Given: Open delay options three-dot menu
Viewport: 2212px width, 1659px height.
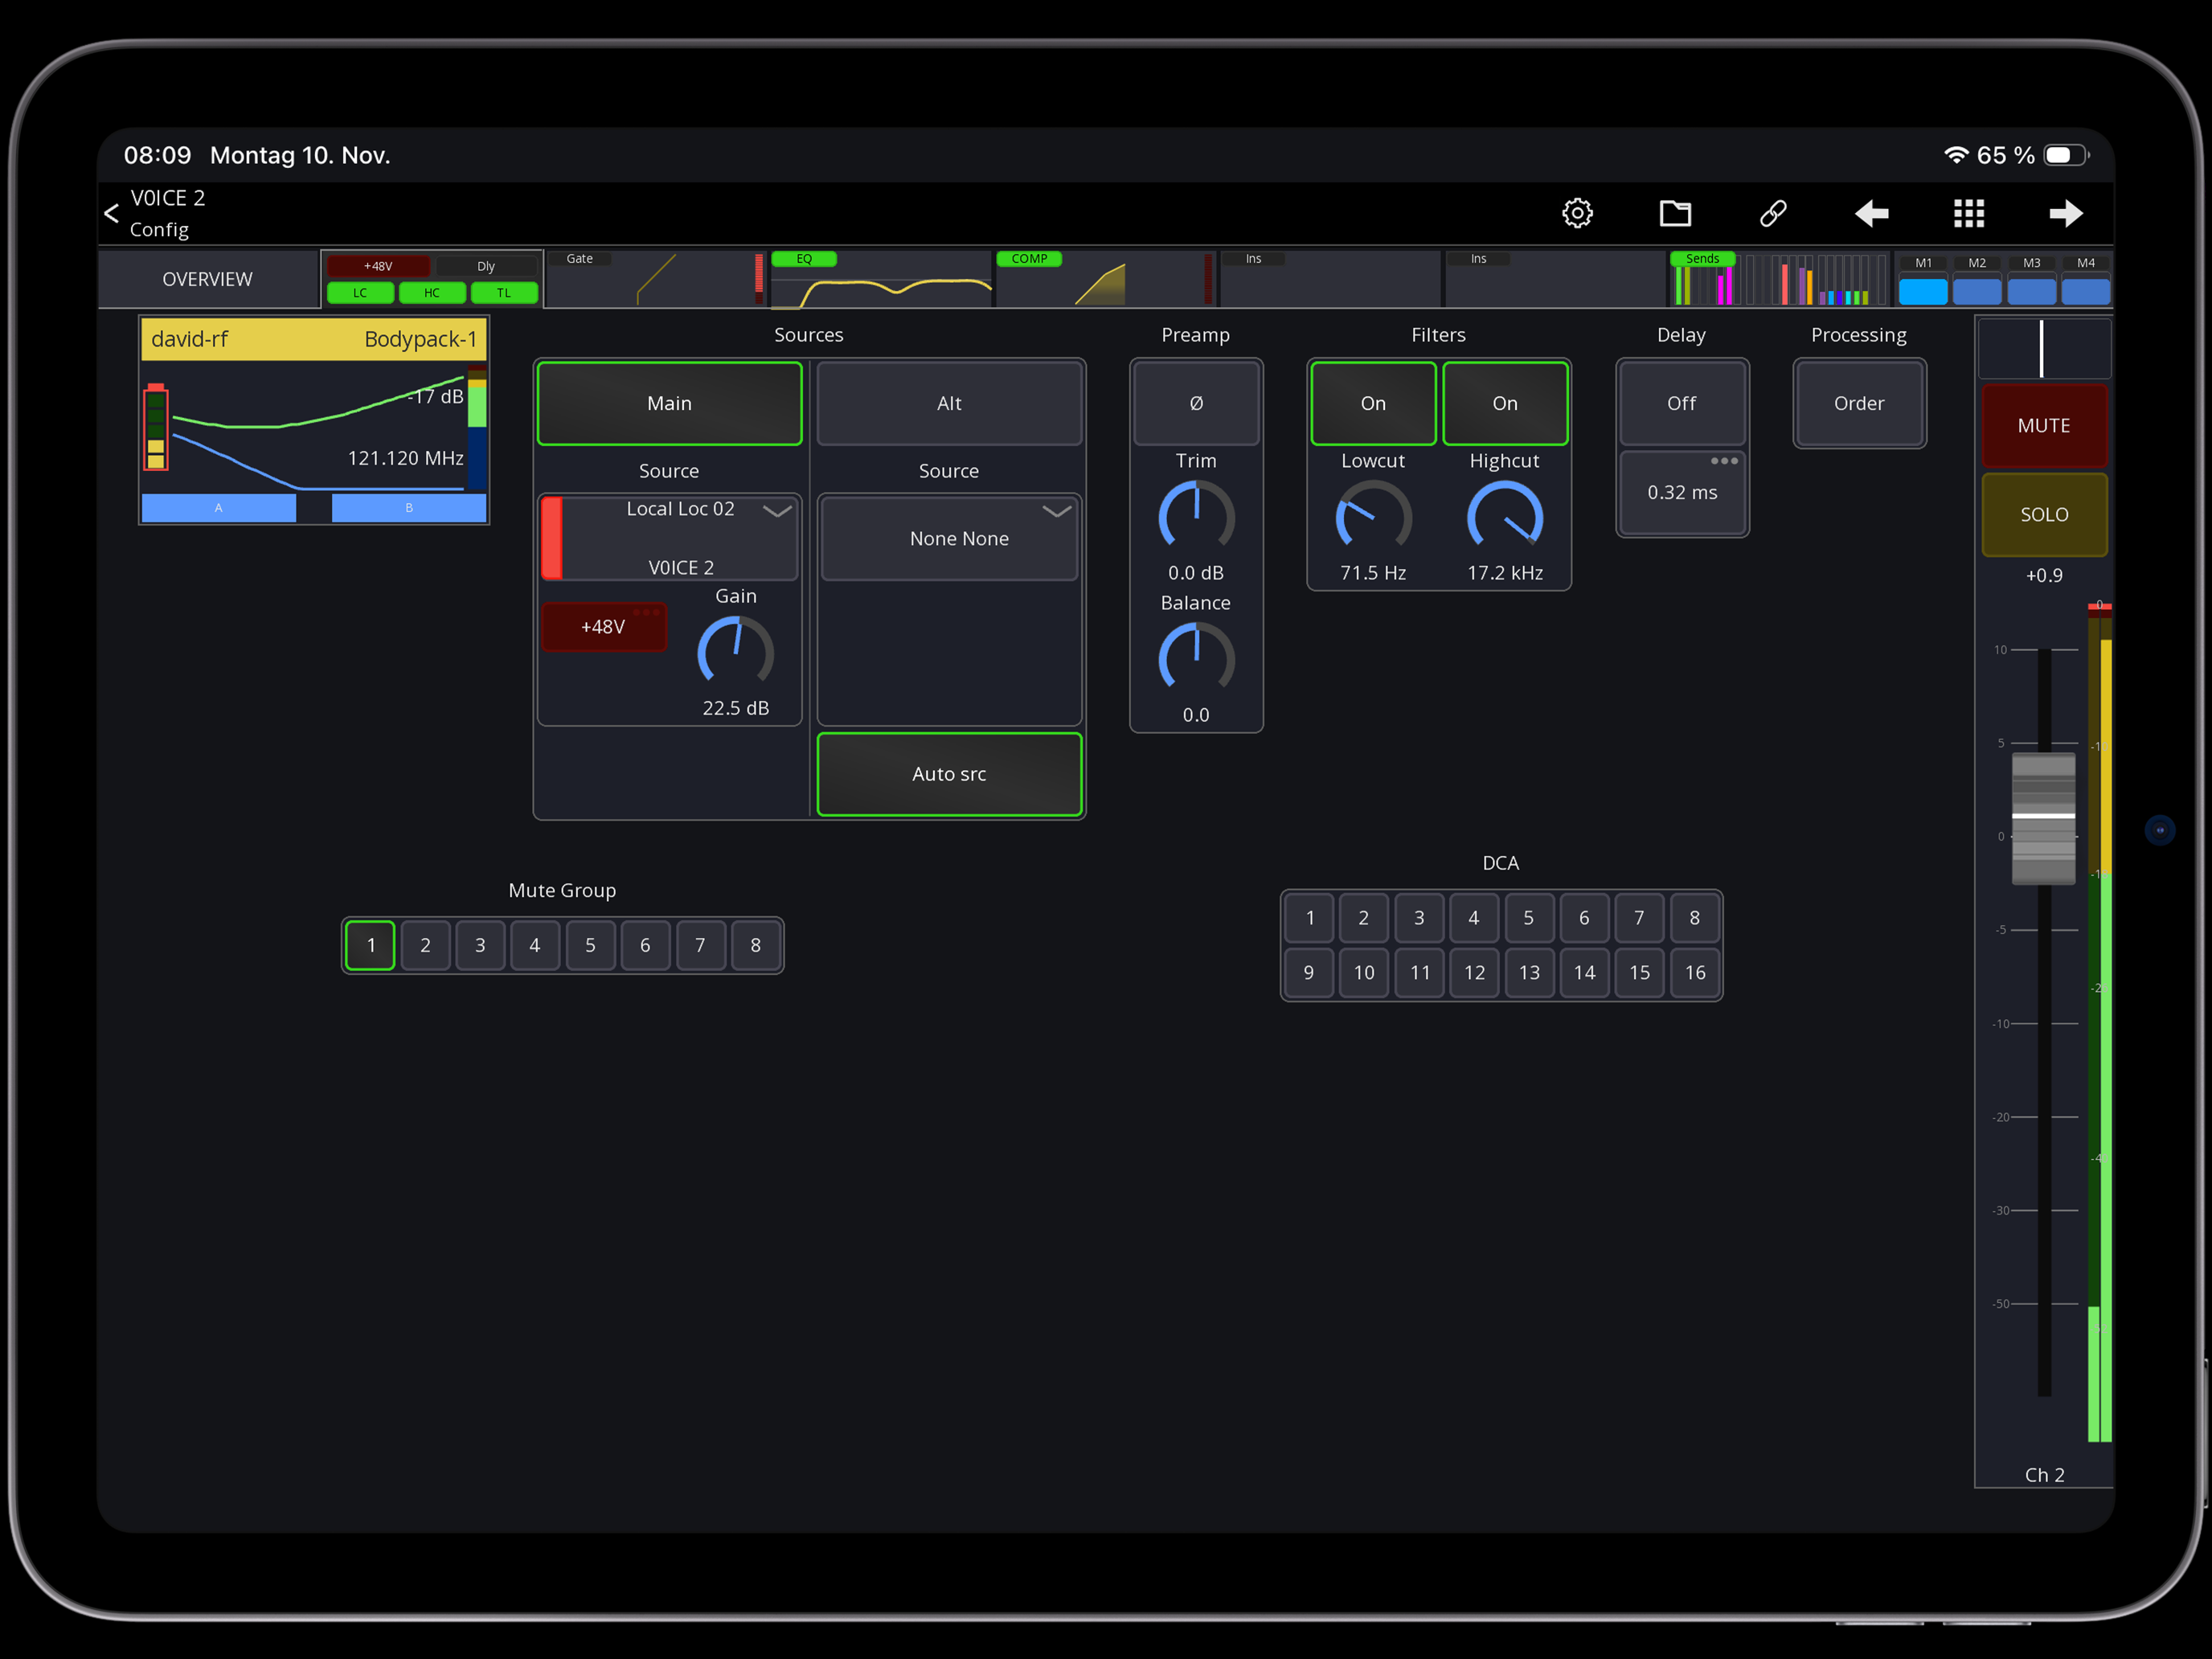Looking at the screenshot, I should coord(1723,461).
